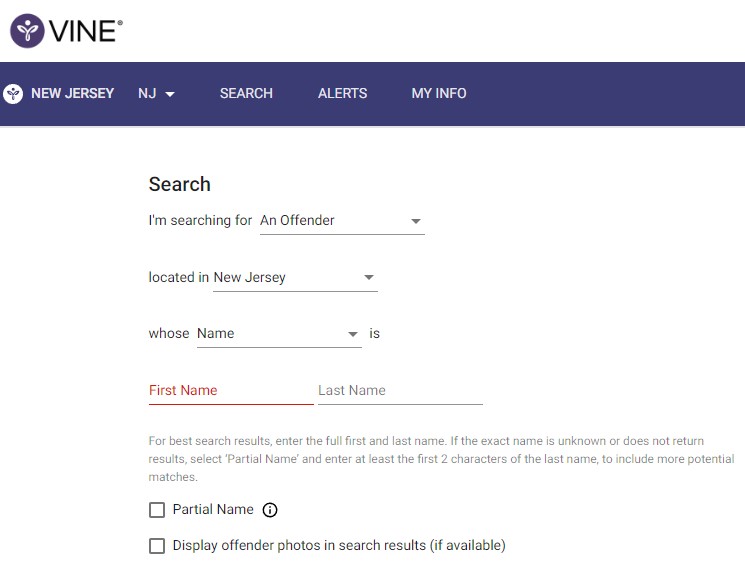The width and height of the screenshot is (745, 569).
Task: Check Display offender photos in search results
Action: click(157, 546)
